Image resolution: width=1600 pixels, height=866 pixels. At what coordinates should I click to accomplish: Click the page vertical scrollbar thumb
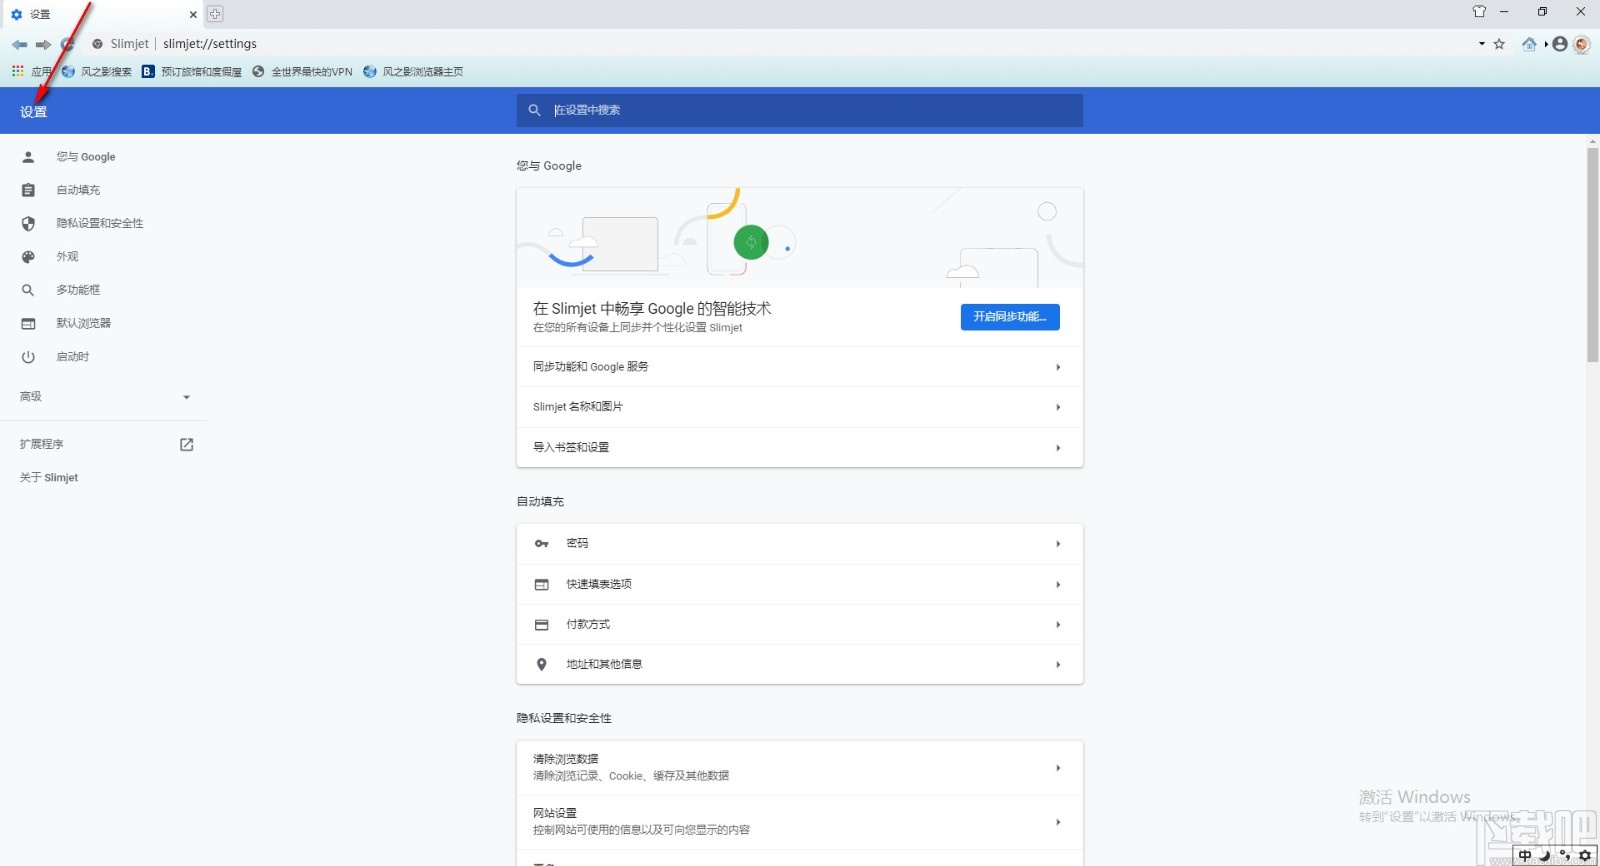coord(1593,255)
